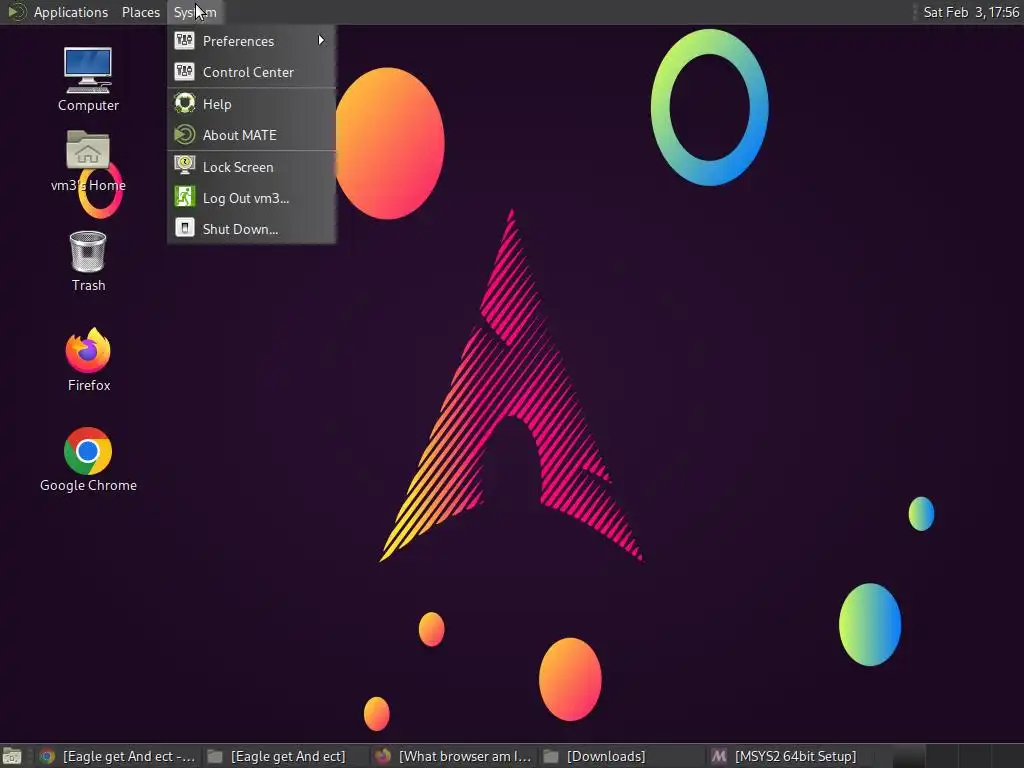Switch to [Eagle get And ect] folder window
This screenshot has width=1024, height=768.
click(x=286, y=756)
